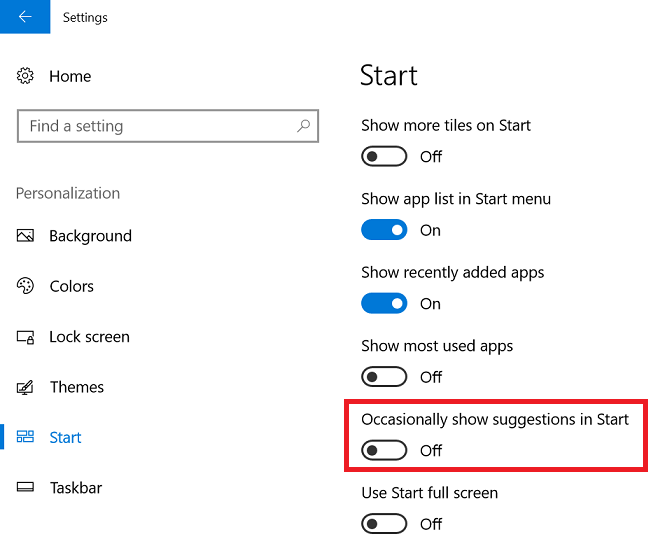
Task: Click the back arrow button
Action: (x=25, y=17)
